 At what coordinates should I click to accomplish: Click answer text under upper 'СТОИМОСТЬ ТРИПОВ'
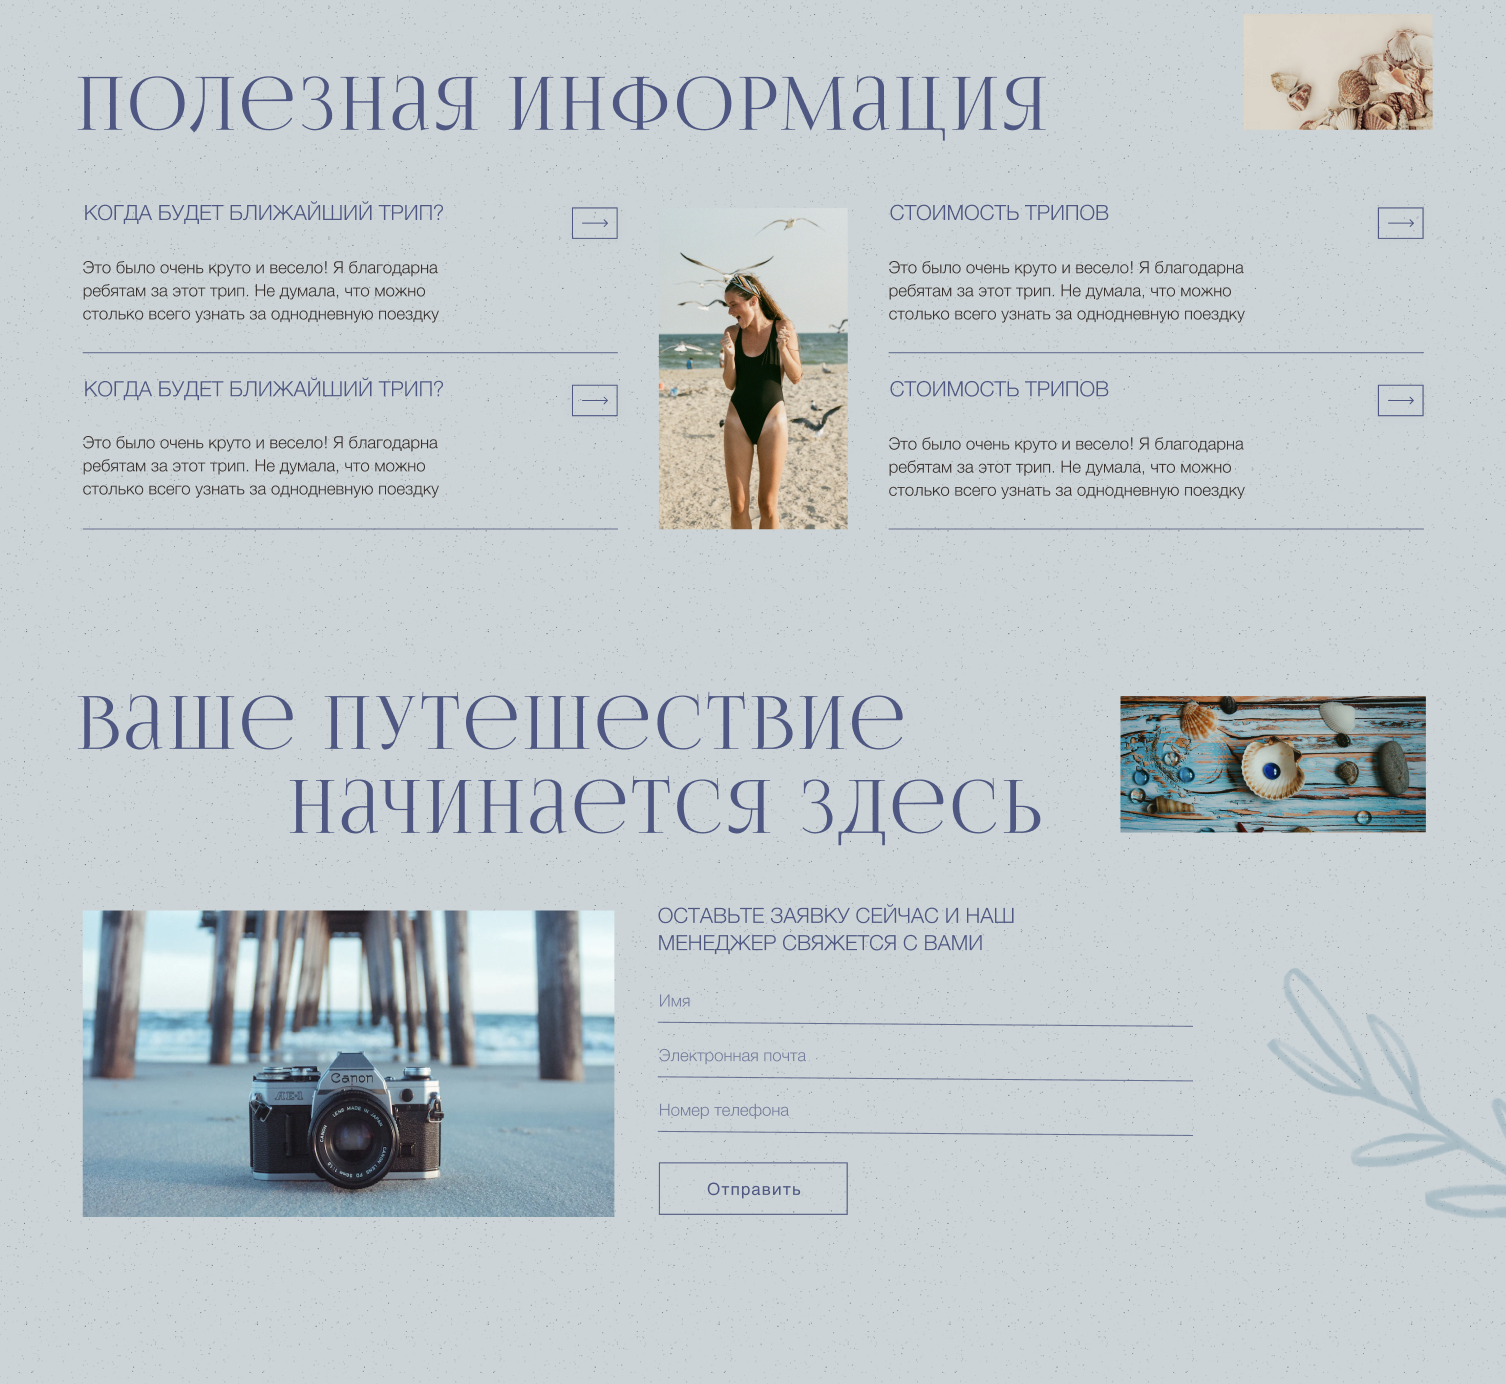pyautogui.click(x=1067, y=291)
